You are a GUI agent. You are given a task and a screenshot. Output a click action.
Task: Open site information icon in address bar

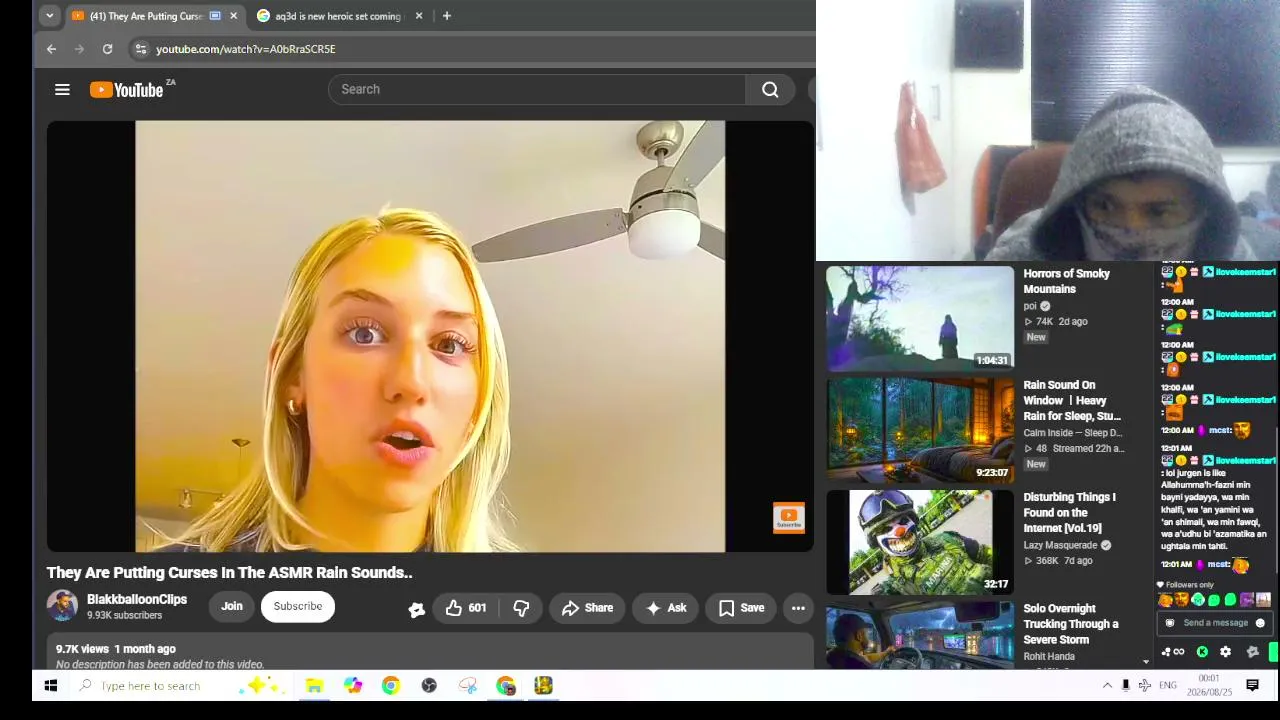pos(141,49)
